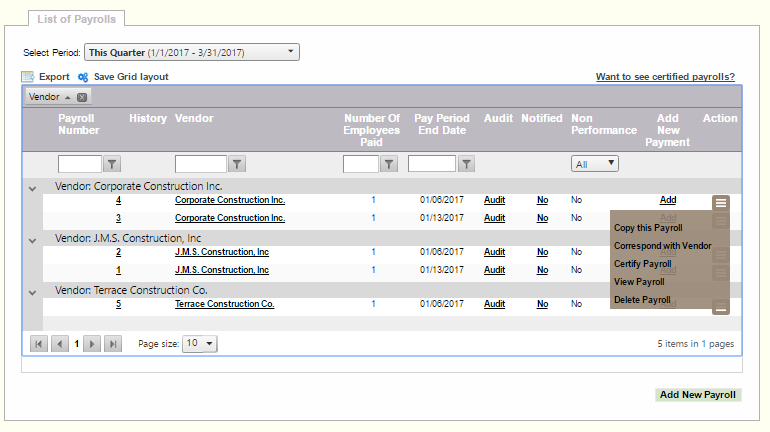Screen dimensions: 770x432
Task: Choose Certify Payroll from the action menu
Action: coord(643,264)
